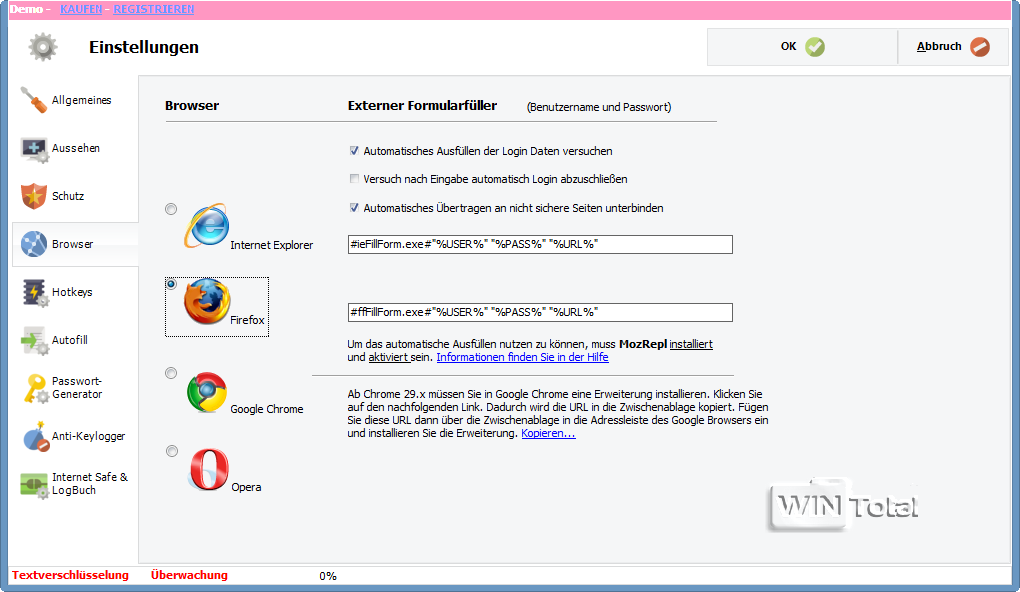Open the Browser settings tab
This screenshot has height=592, width=1020.
(75, 244)
